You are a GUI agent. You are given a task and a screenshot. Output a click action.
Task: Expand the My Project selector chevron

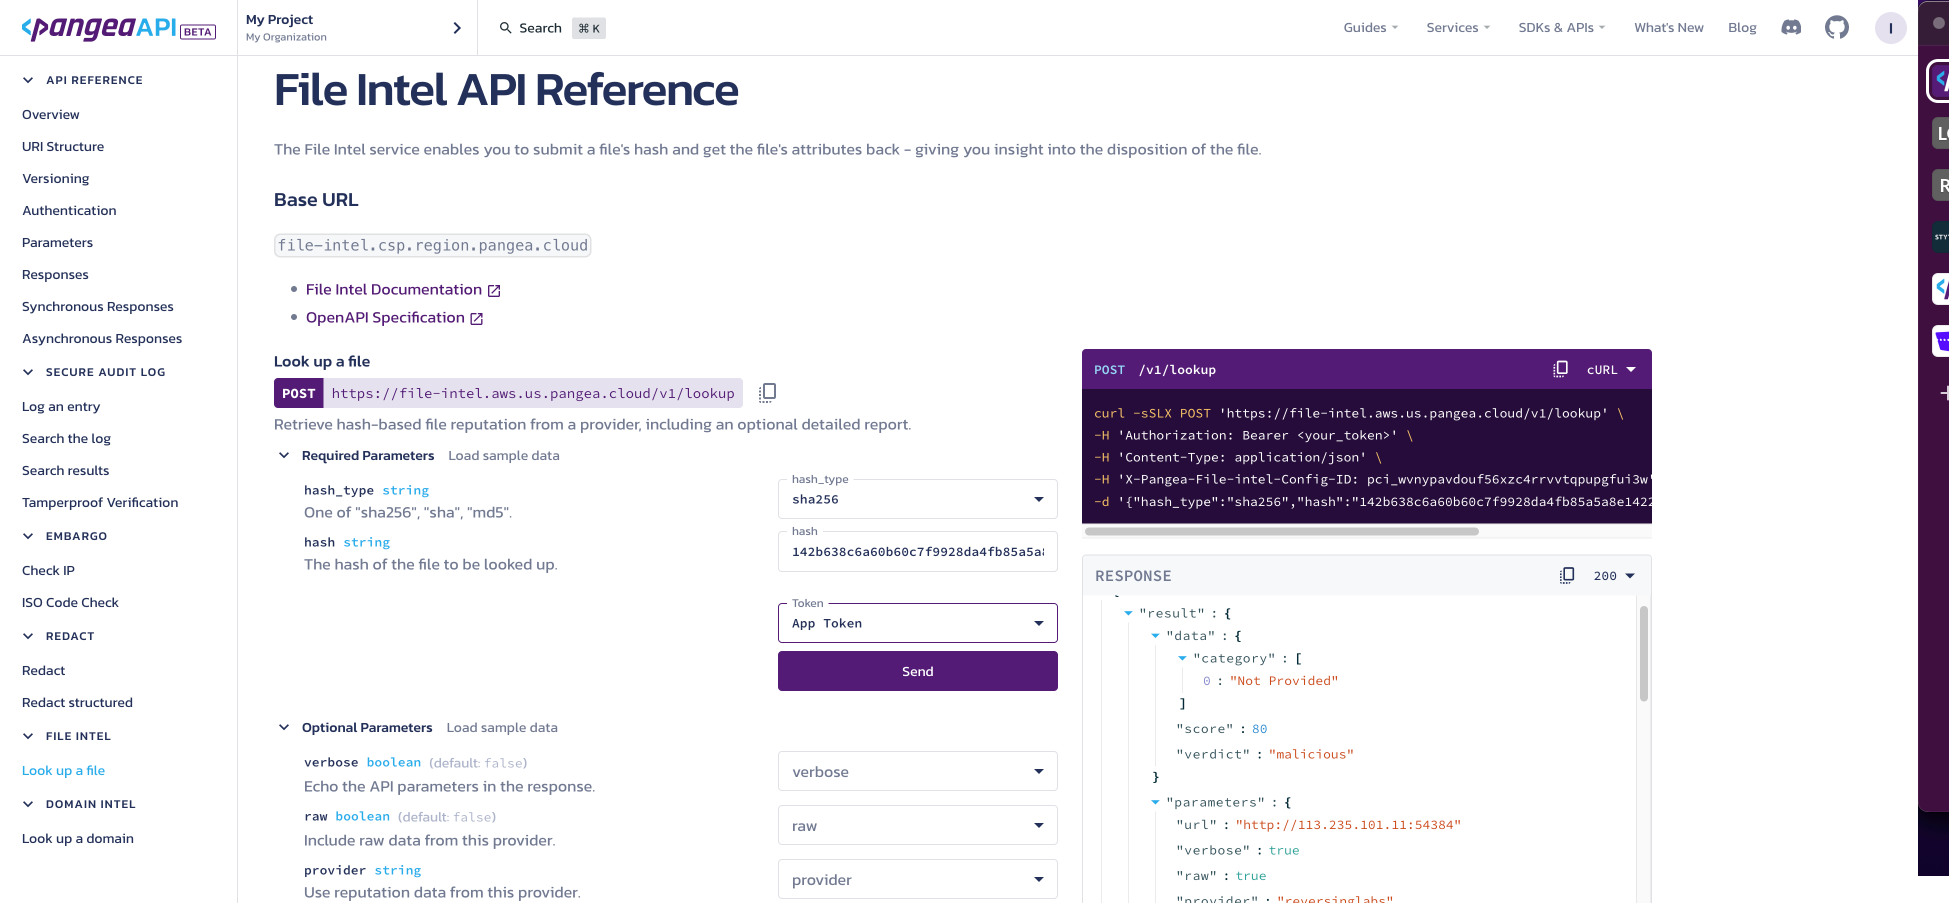coord(457,28)
